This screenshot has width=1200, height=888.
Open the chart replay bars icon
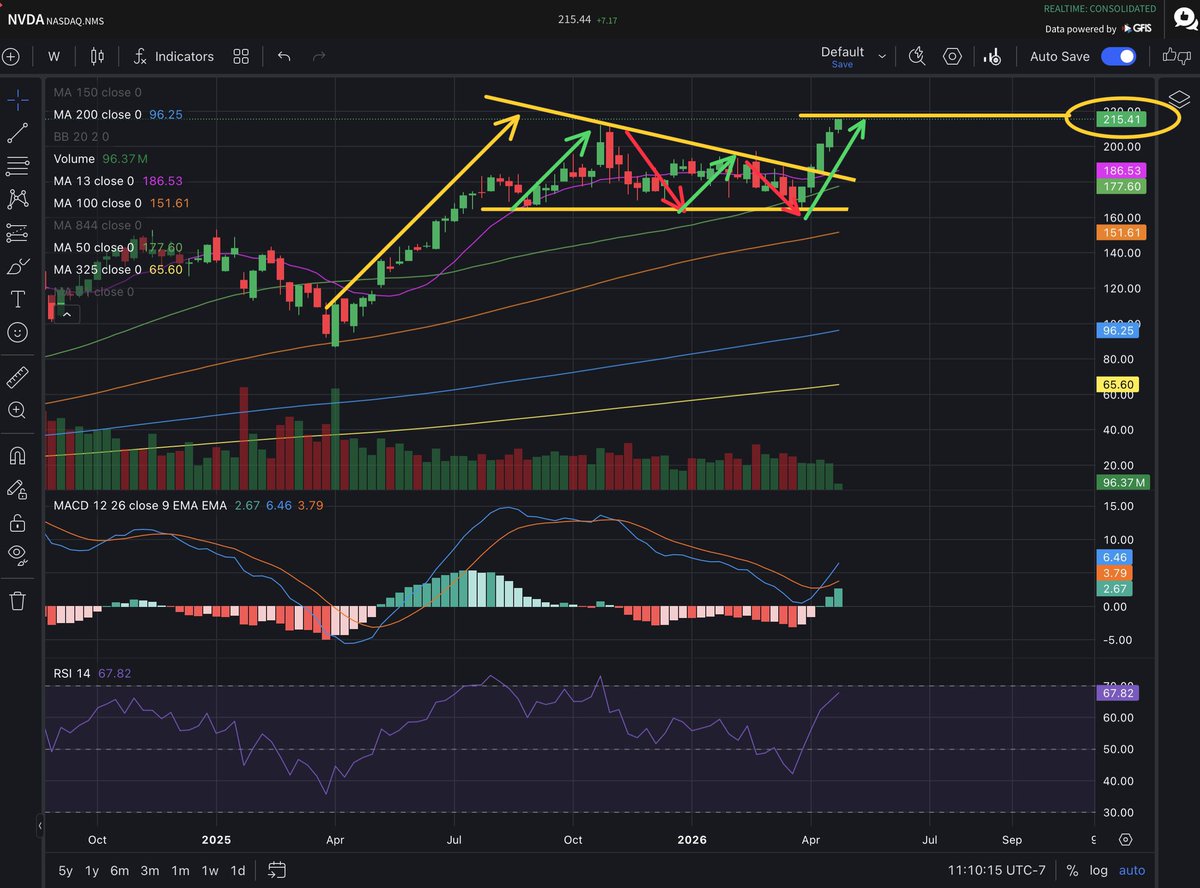tap(992, 57)
